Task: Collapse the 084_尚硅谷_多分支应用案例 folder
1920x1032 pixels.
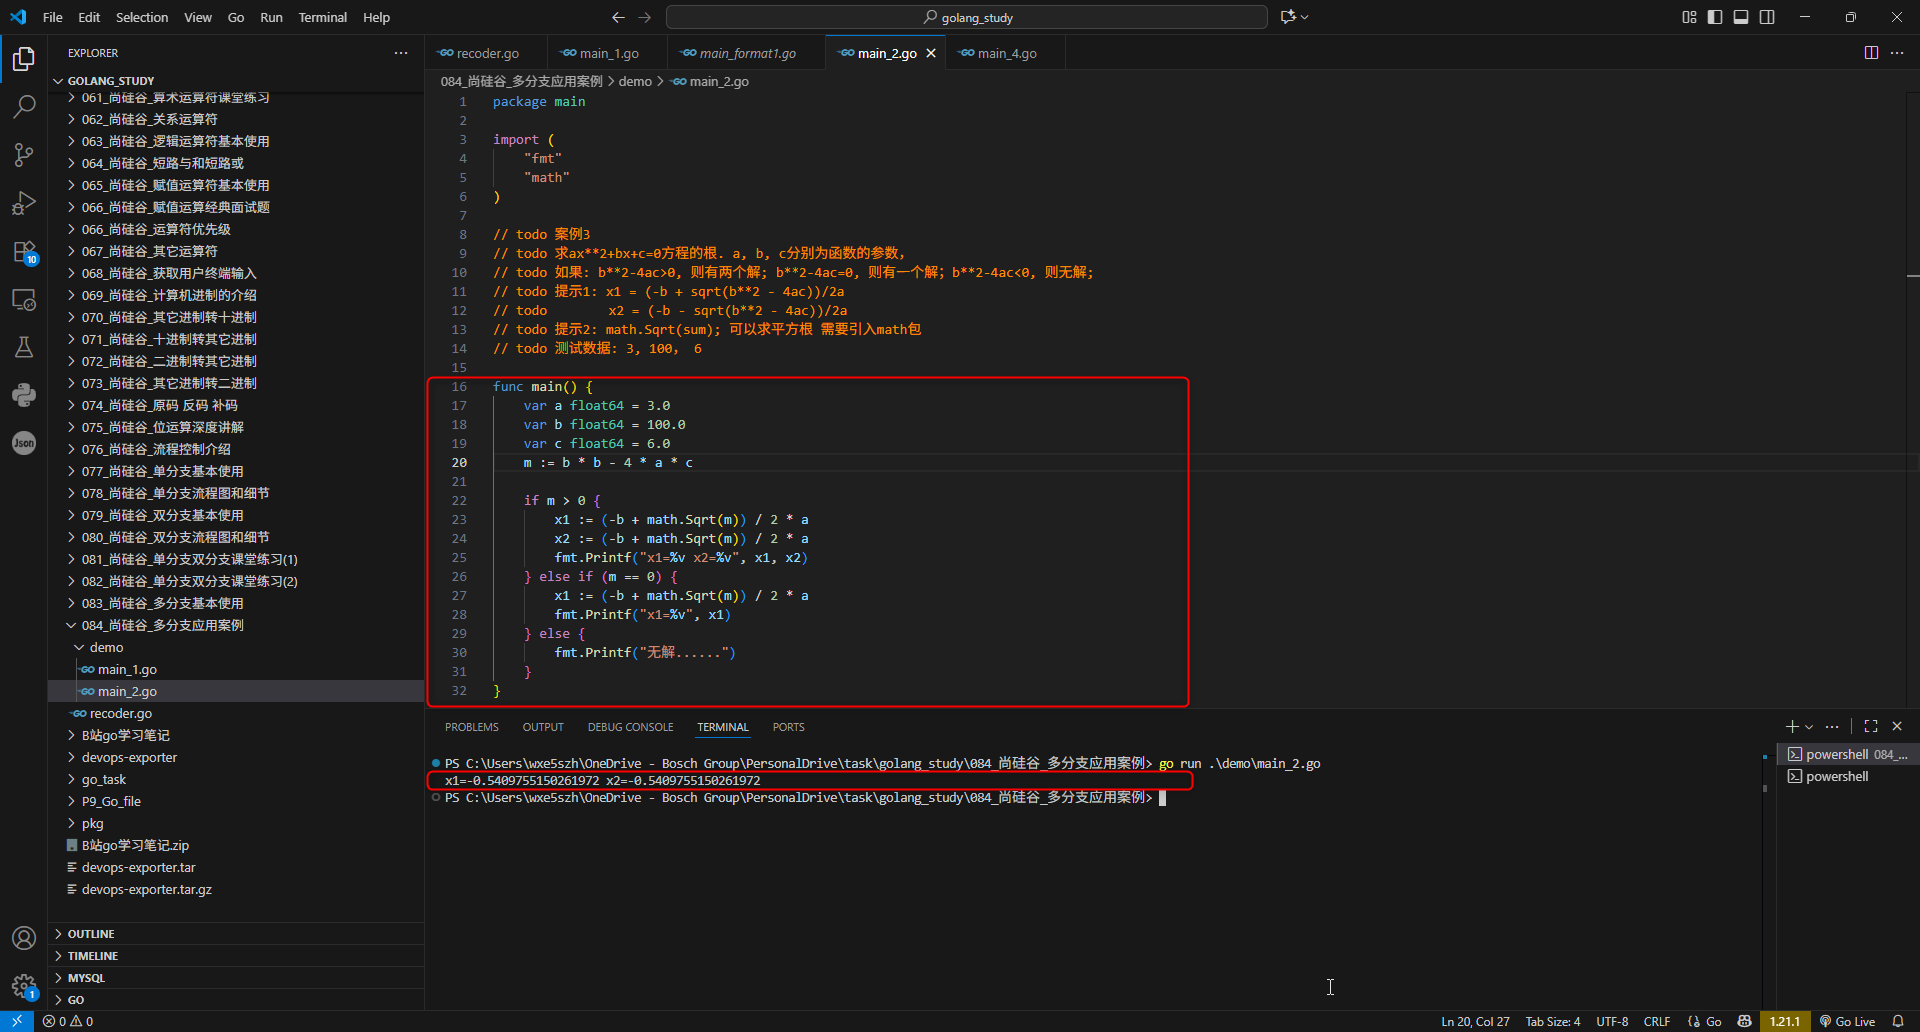Action: pyautogui.click(x=236, y=626)
